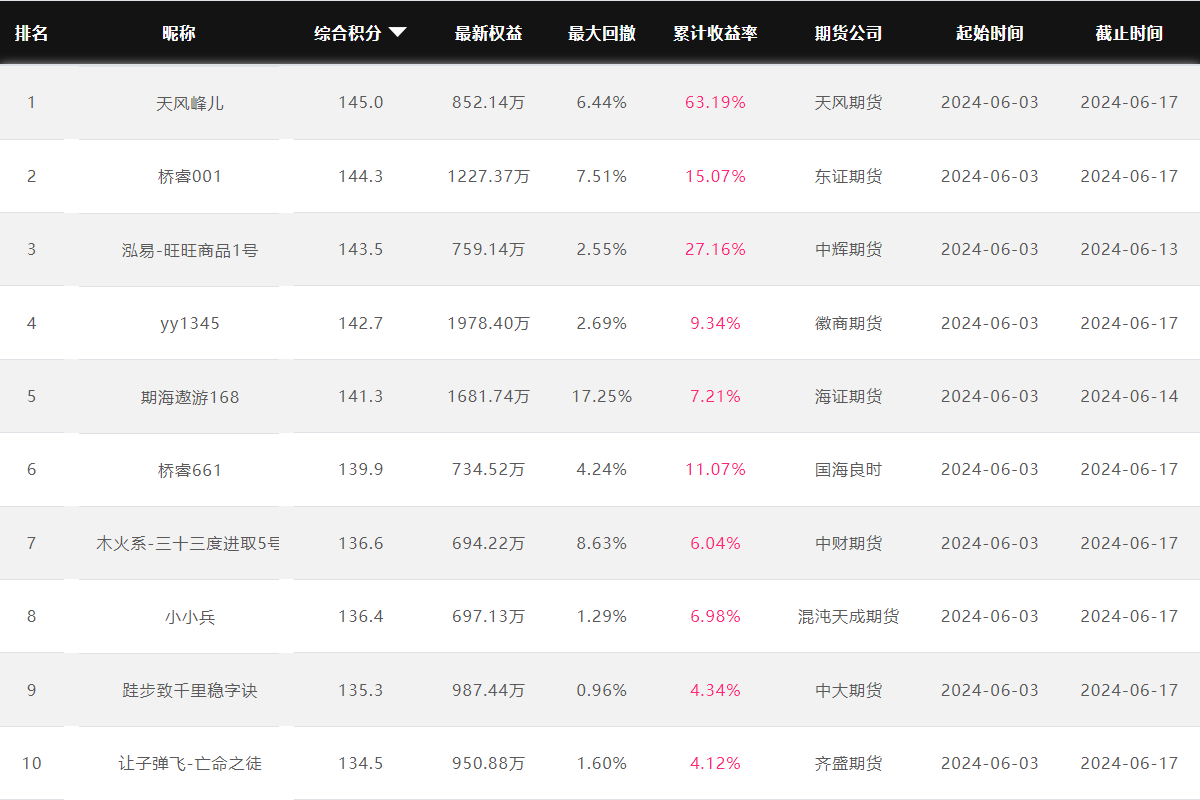Select the 天风期货 company cell
Viewport: 1200px width, 800px height.
click(x=848, y=102)
